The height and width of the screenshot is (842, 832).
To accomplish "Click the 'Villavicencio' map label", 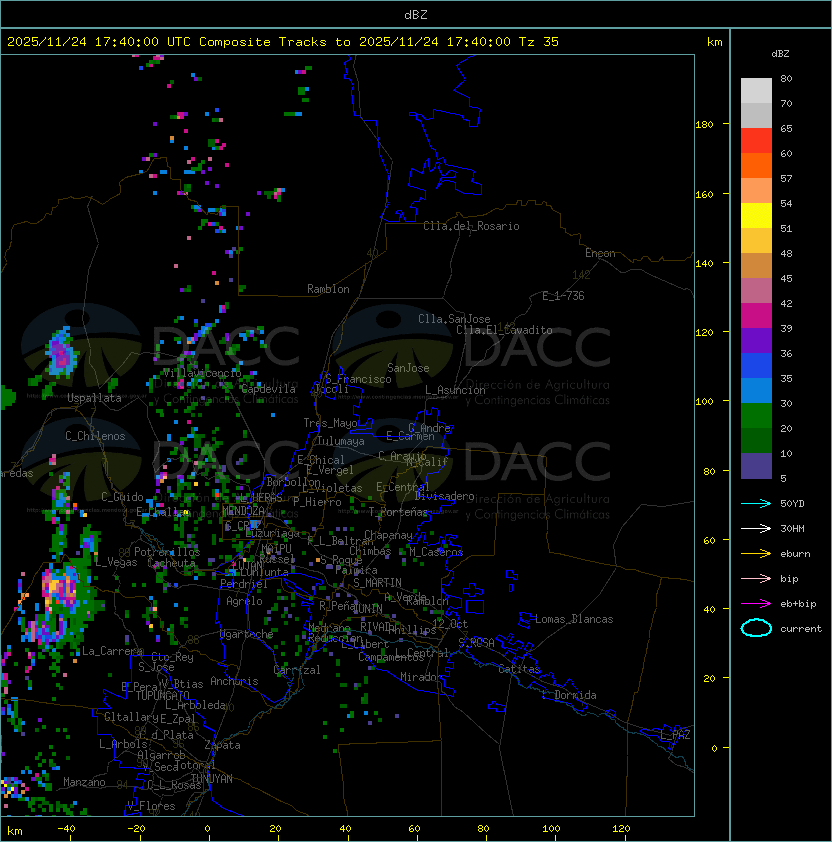I will pyautogui.click(x=202, y=373).
